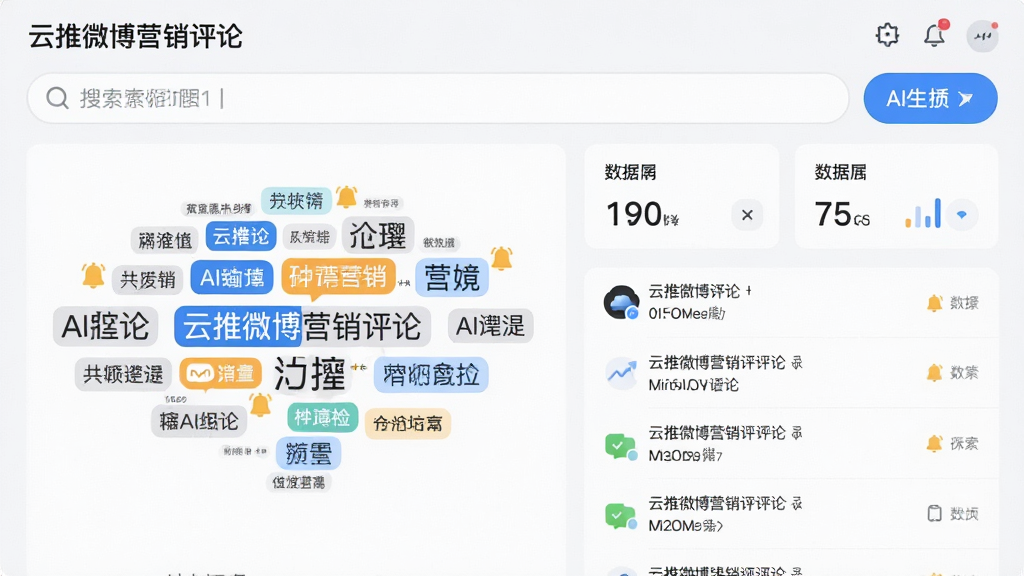1024x576 pixels.
Task: Open the dark cloud avatar in the first list row
Action: [x=621, y=302]
